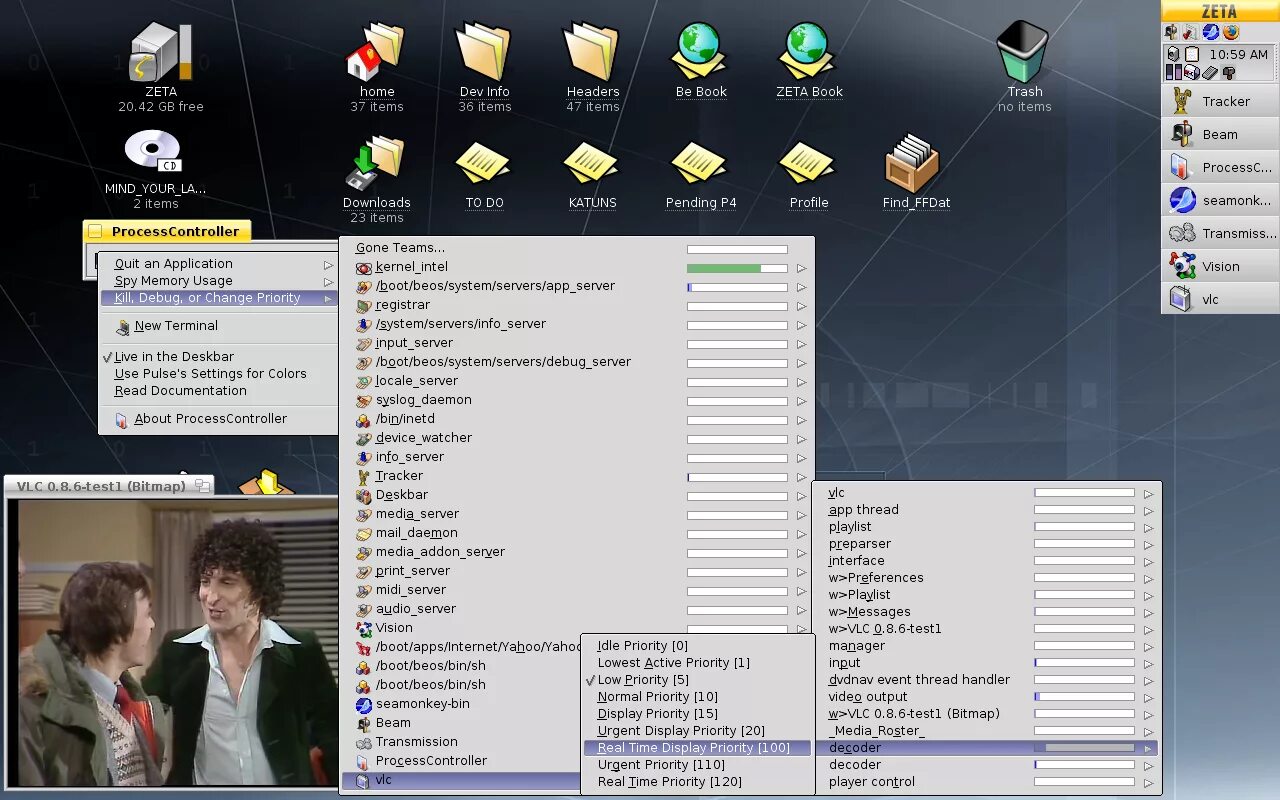Click highlighted decoder thread usage bar
Screen dimensions: 1280x800
(x=1084, y=748)
